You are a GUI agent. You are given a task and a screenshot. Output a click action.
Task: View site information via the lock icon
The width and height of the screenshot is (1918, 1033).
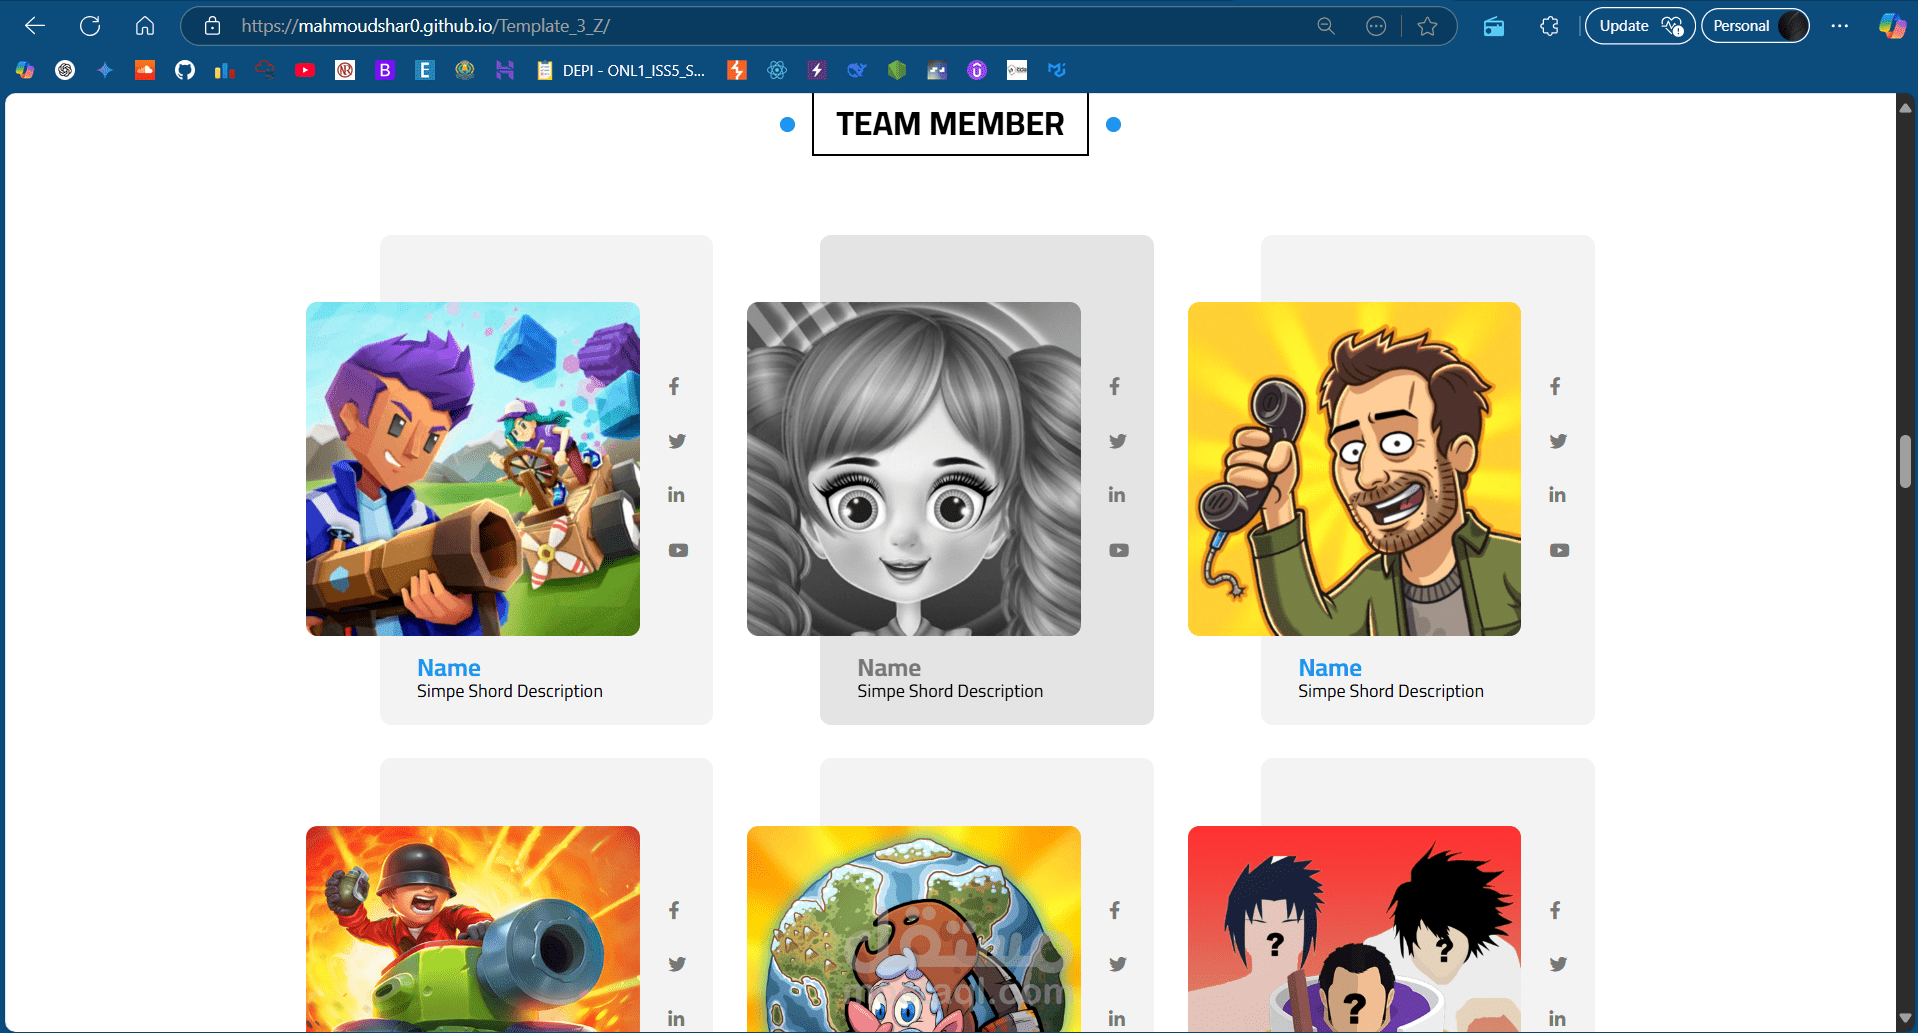point(212,26)
